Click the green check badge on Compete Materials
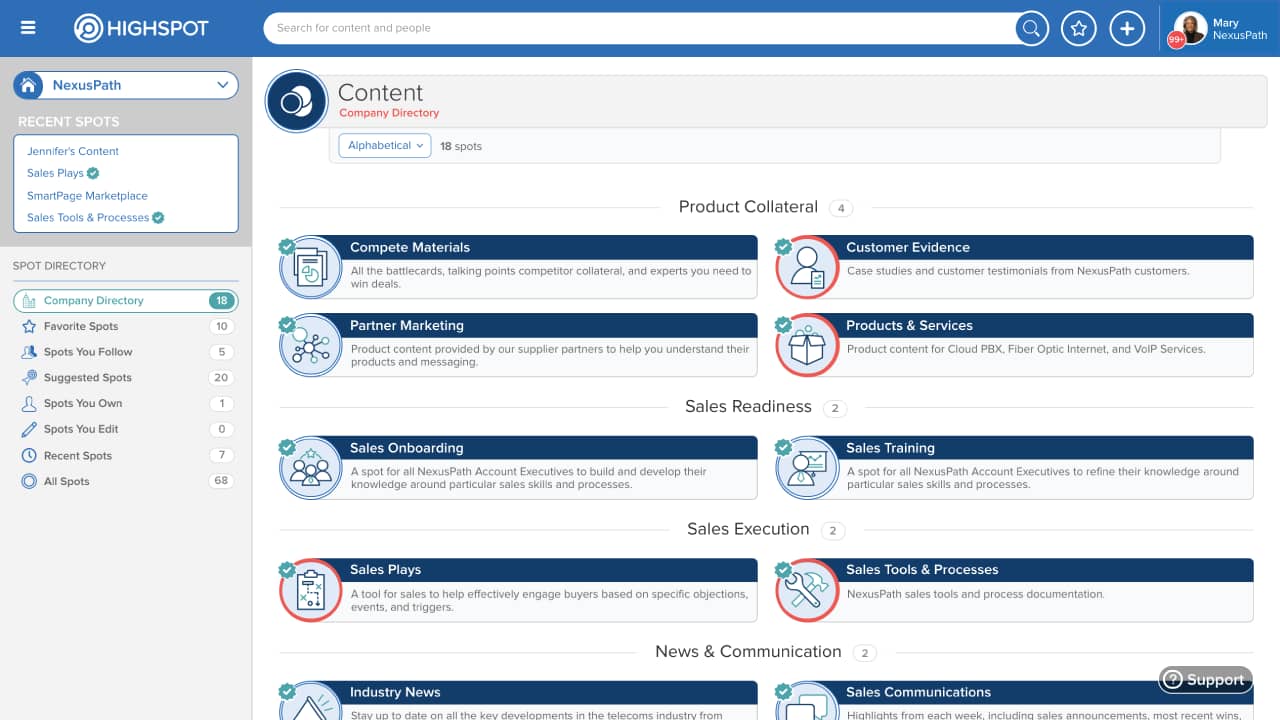 point(287,245)
